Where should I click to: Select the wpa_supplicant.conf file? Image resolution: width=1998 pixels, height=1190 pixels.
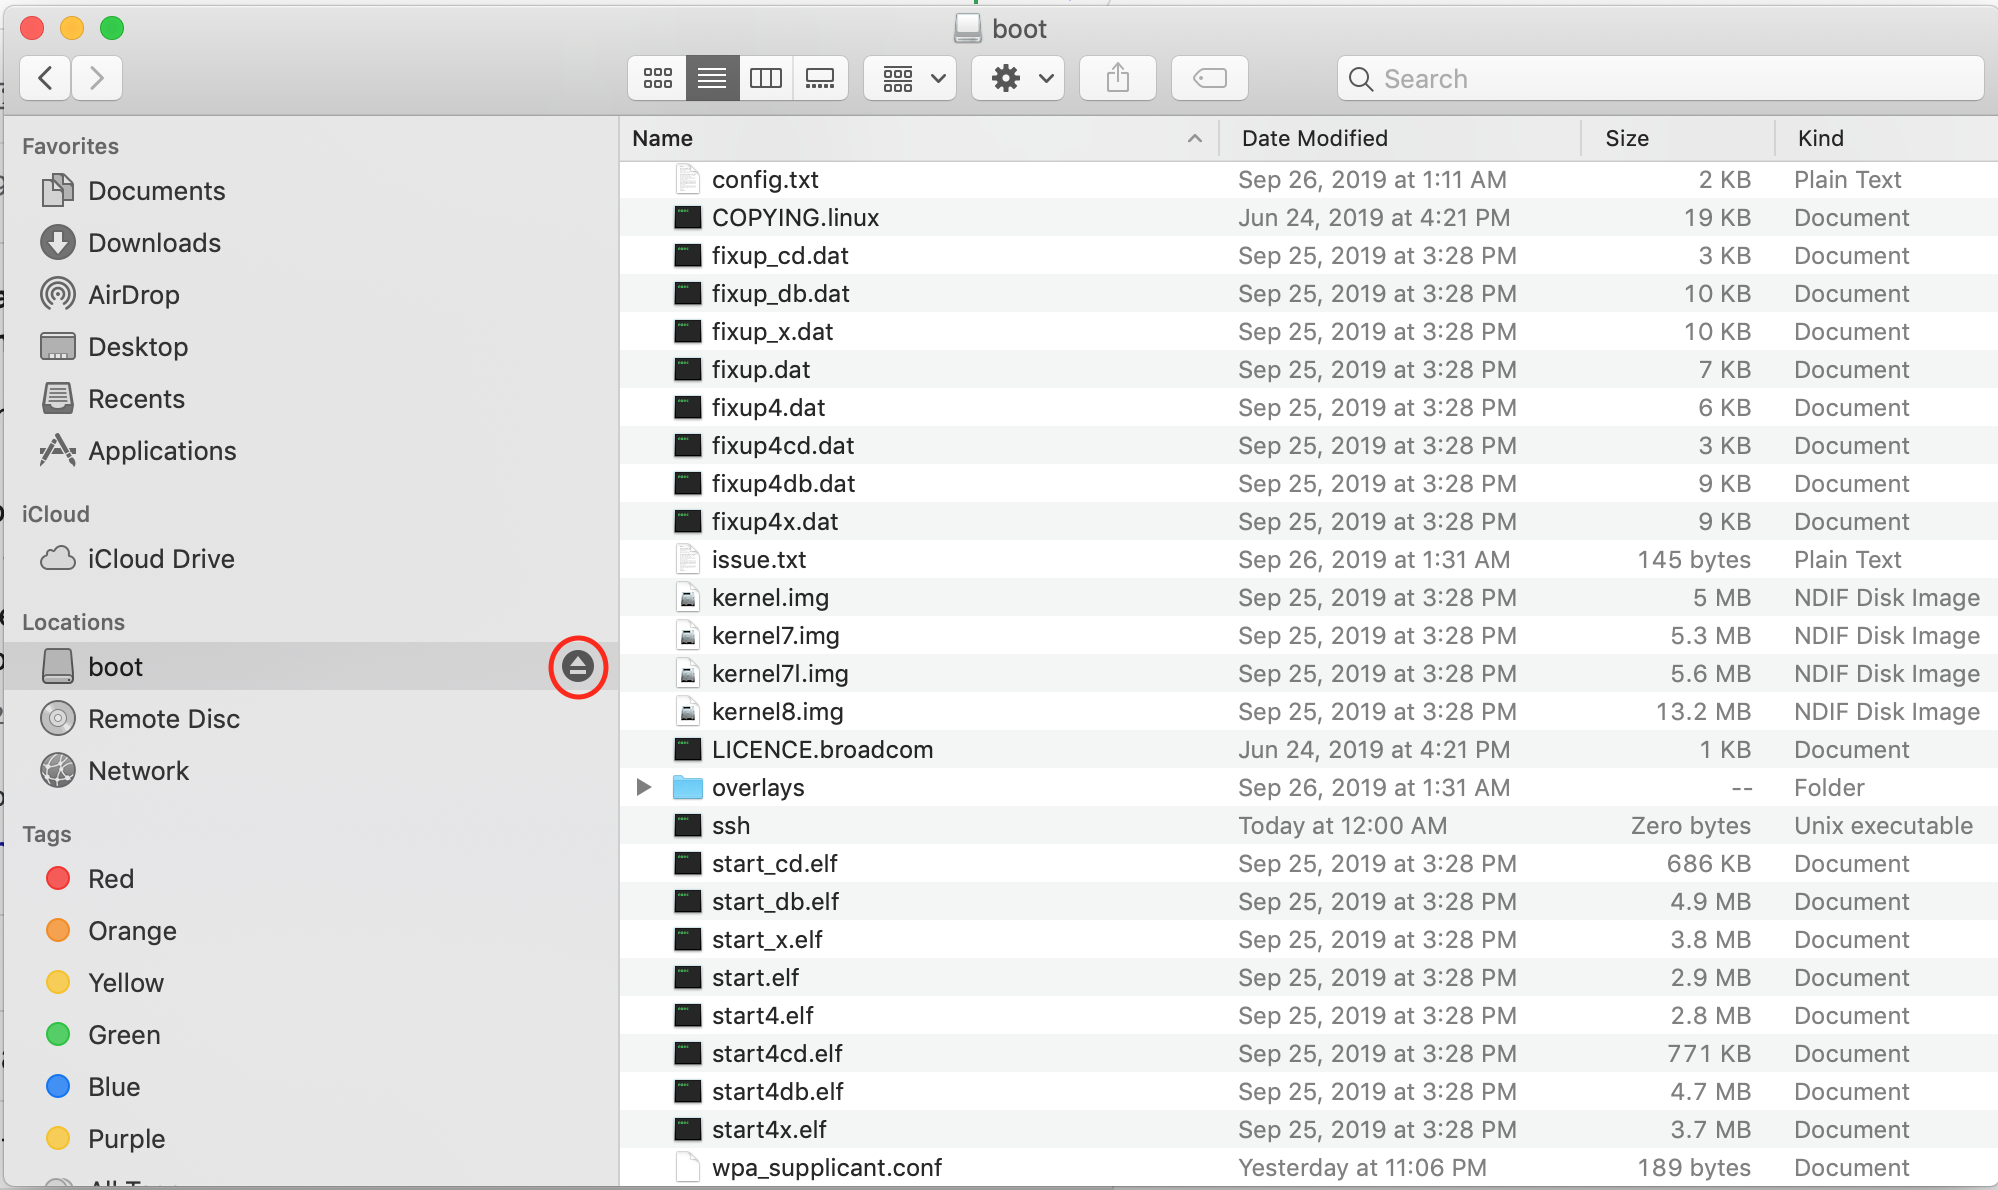click(826, 1167)
